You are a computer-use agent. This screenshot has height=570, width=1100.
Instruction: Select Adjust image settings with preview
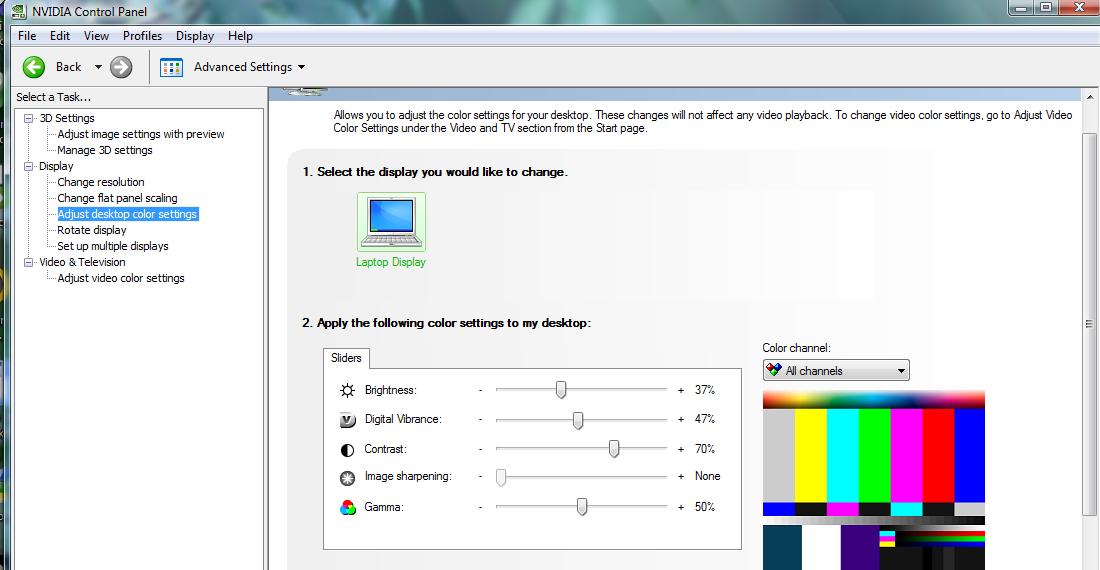click(141, 134)
